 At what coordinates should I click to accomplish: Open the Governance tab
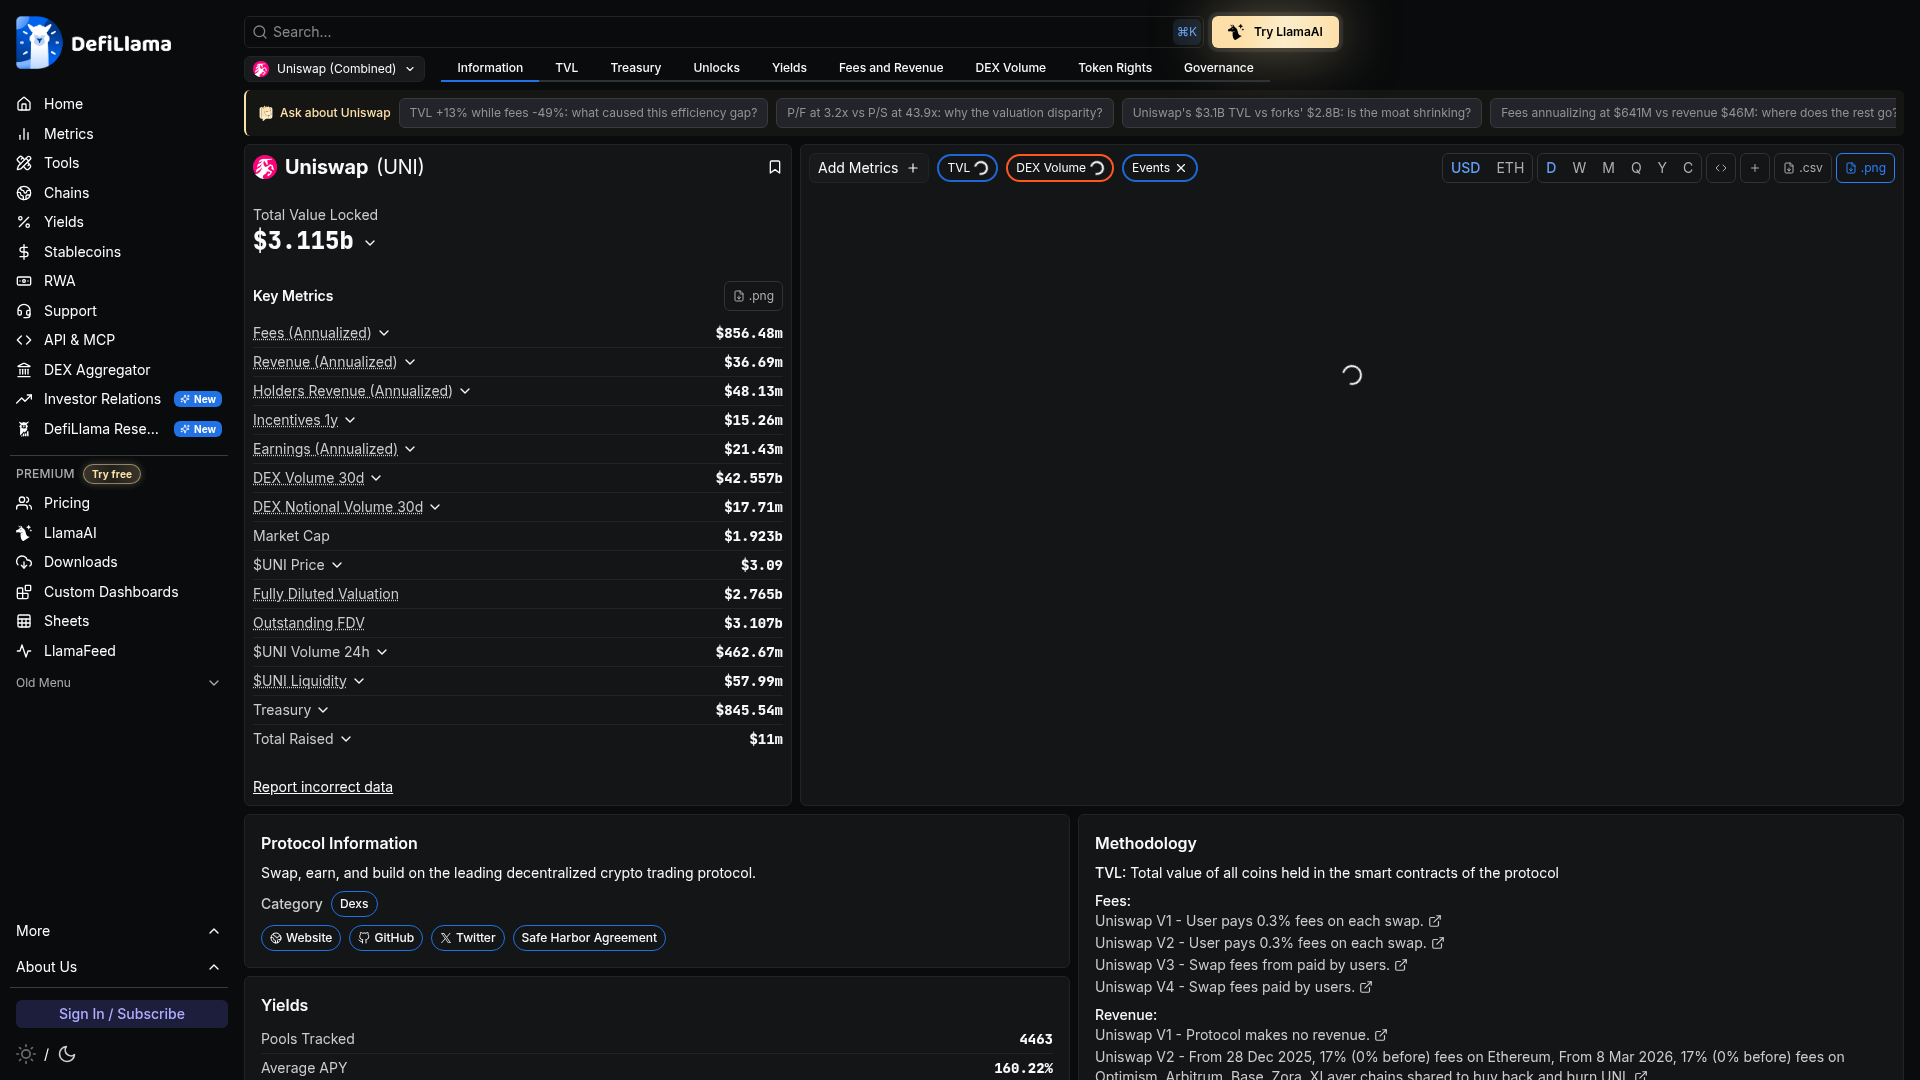1219,68
